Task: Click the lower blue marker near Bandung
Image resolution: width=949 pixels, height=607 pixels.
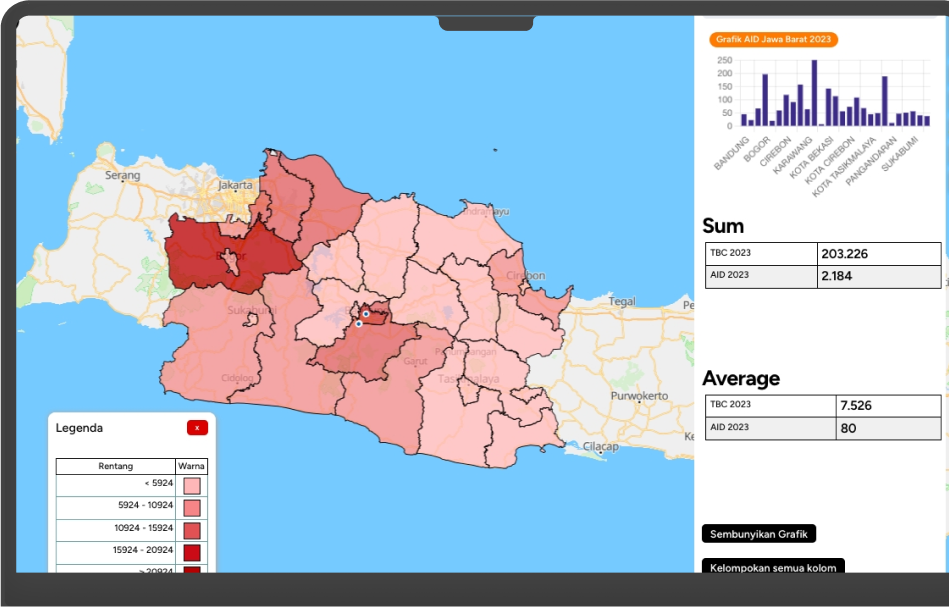Action: pos(358,324)
